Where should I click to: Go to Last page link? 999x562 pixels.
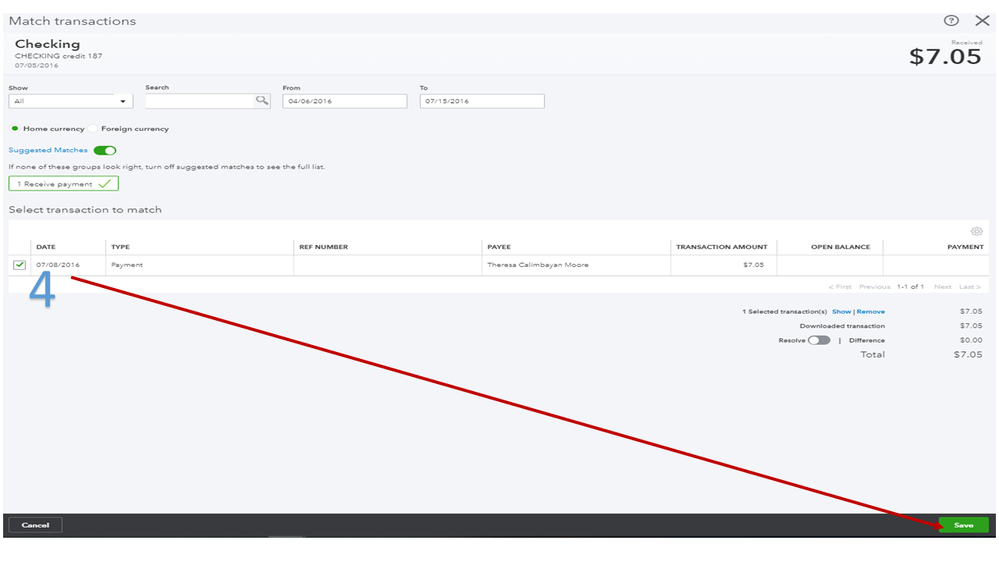tap(970, 287)
